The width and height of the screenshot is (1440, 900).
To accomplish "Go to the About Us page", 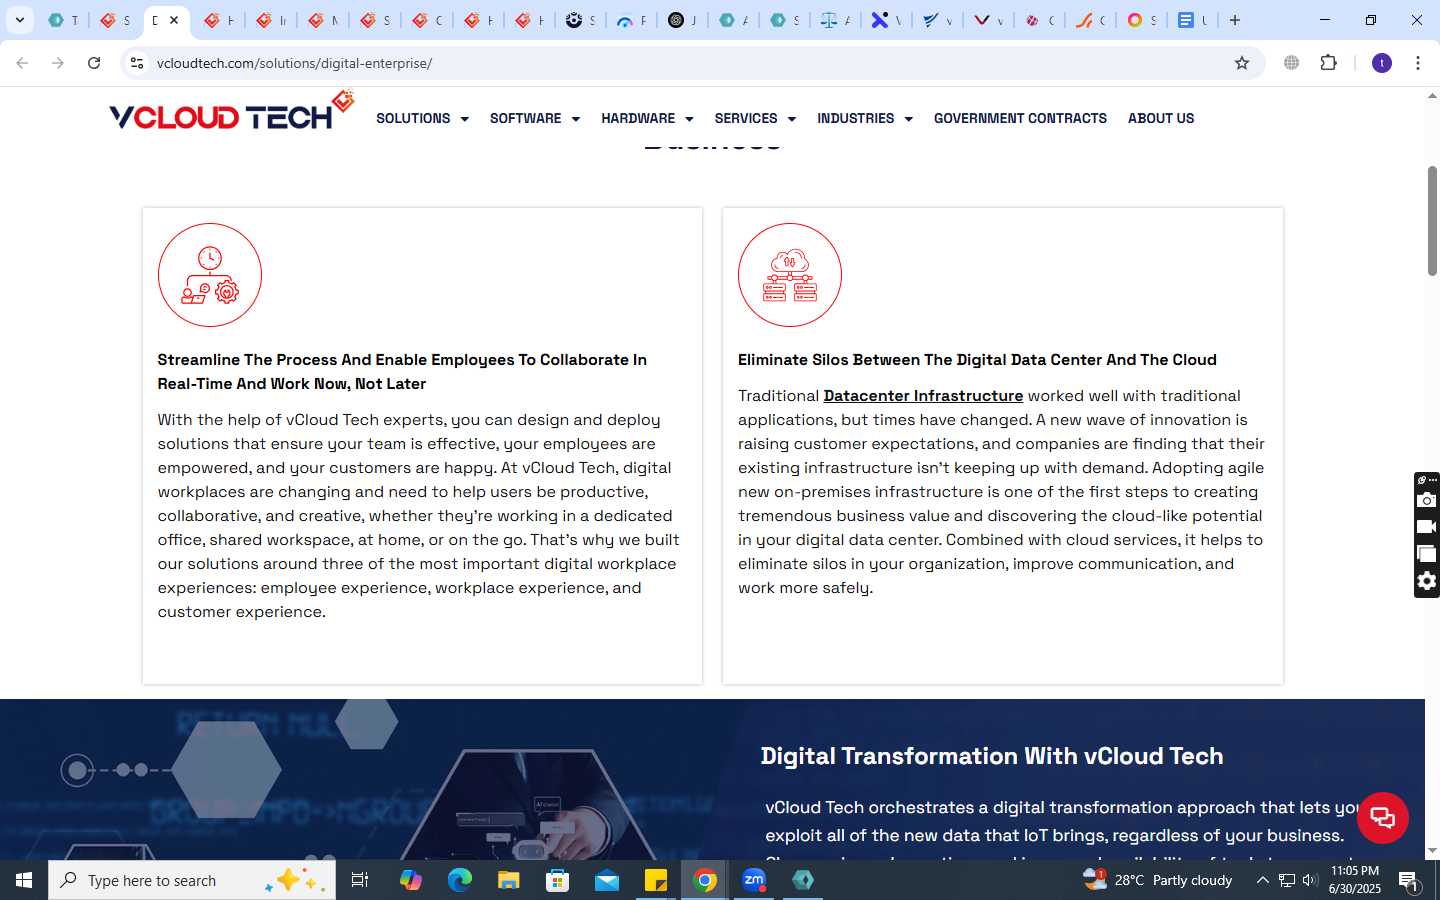I will coord(1161,118).
